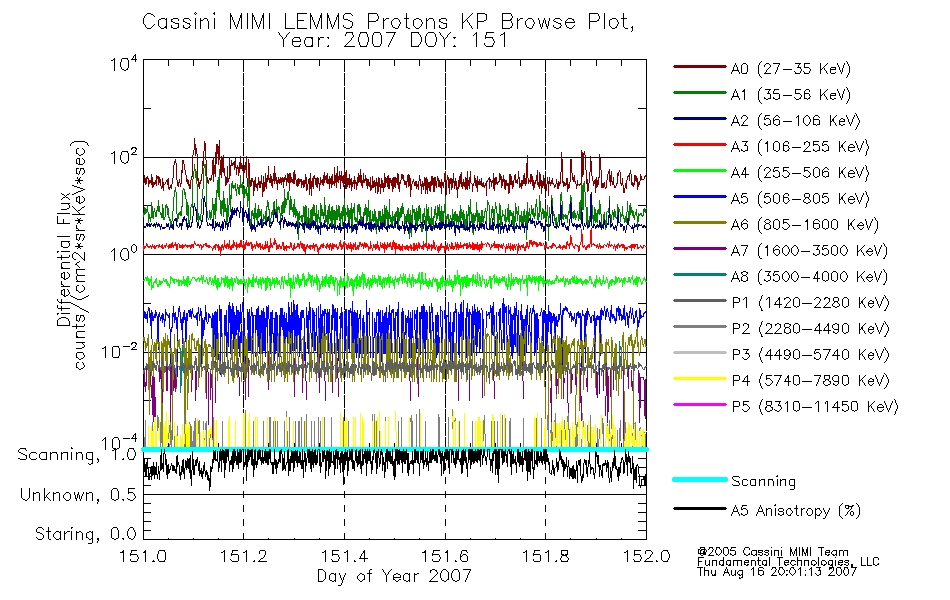Click the A1 (35-56 KeV) legend label
This screenshot has height=600, width=950.
[790, 95]
